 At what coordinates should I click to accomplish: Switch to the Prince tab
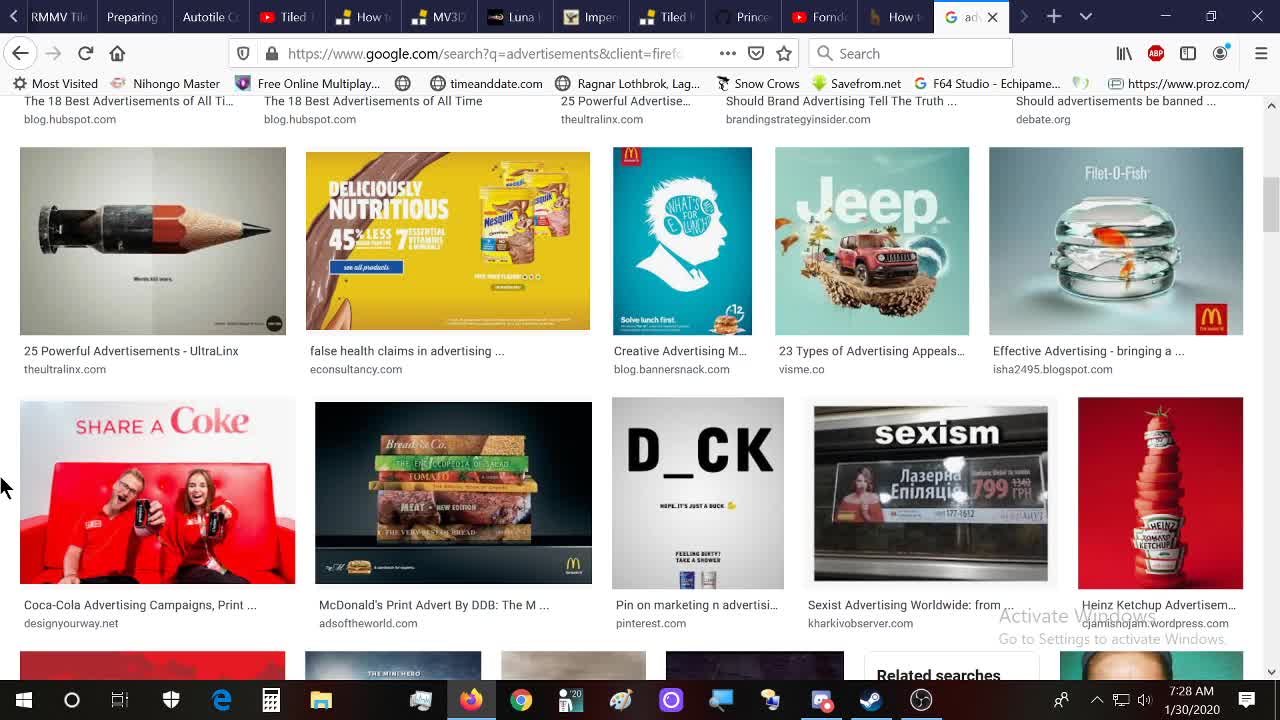(744, 17)
